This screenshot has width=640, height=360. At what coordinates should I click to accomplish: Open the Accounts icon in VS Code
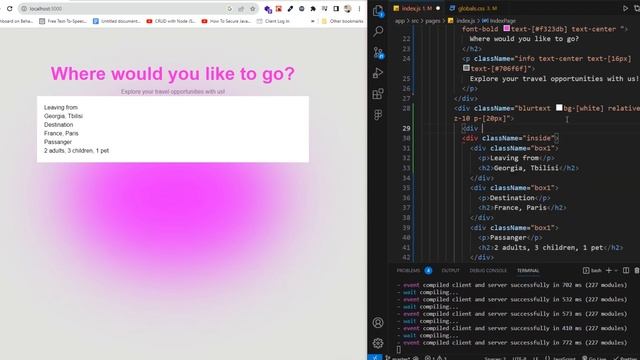point(378,322)
